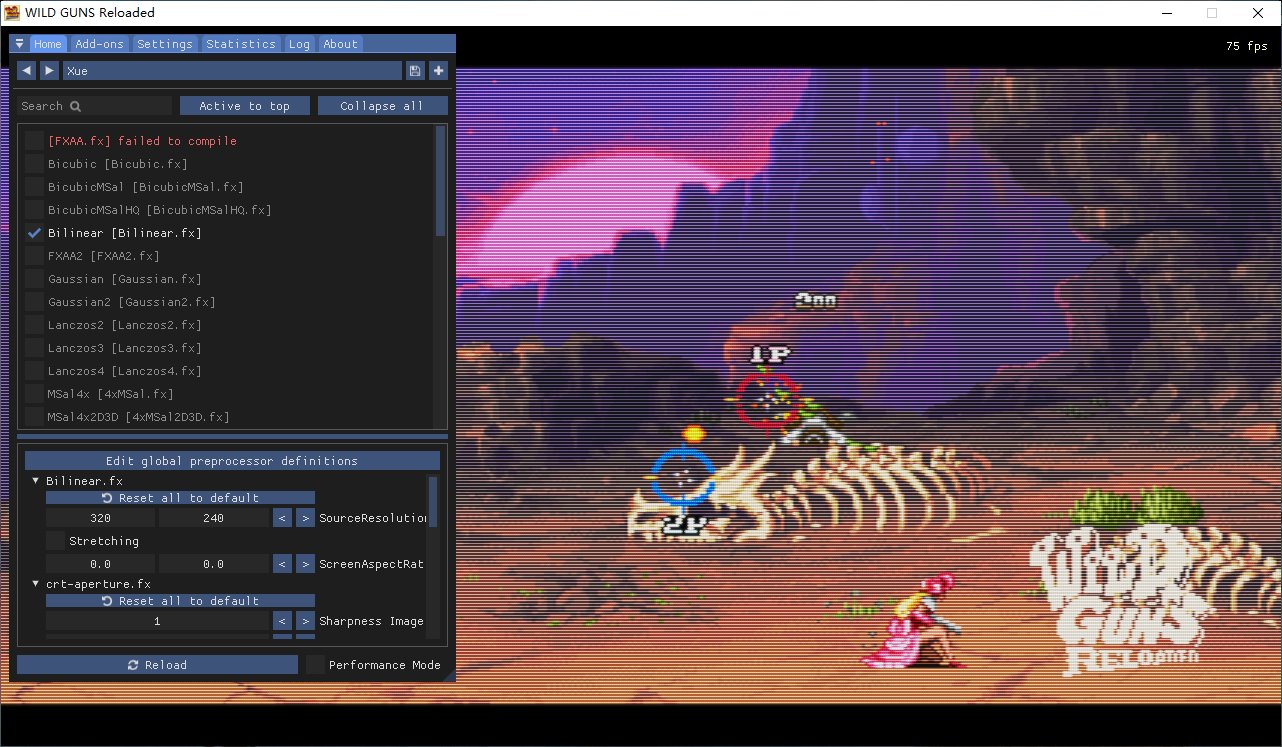Enable the Stretching option
The height and width of the screenshot is (747, 1282).
pos(55,541)
